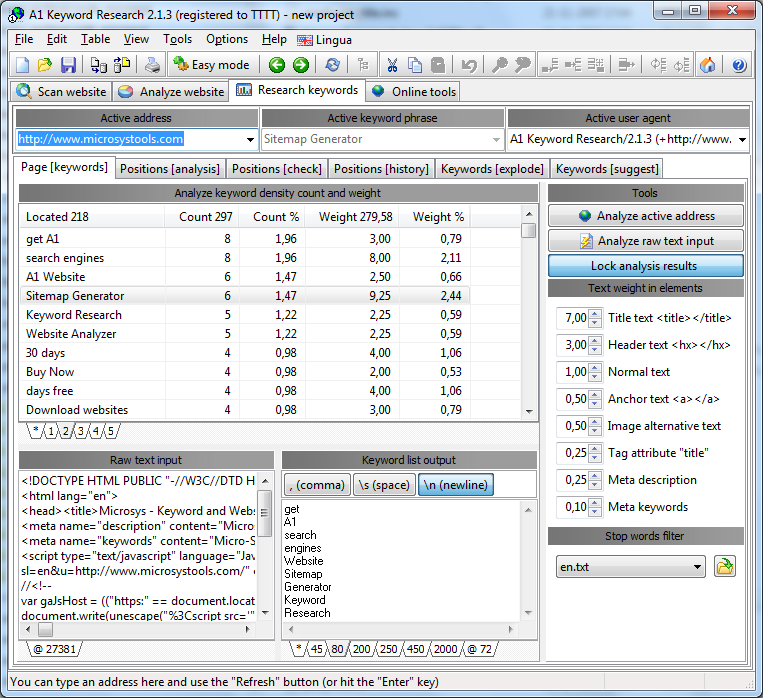Select \n (newline) separator option
This screenshot has height=698, width=763.
(x=455, y=485)
